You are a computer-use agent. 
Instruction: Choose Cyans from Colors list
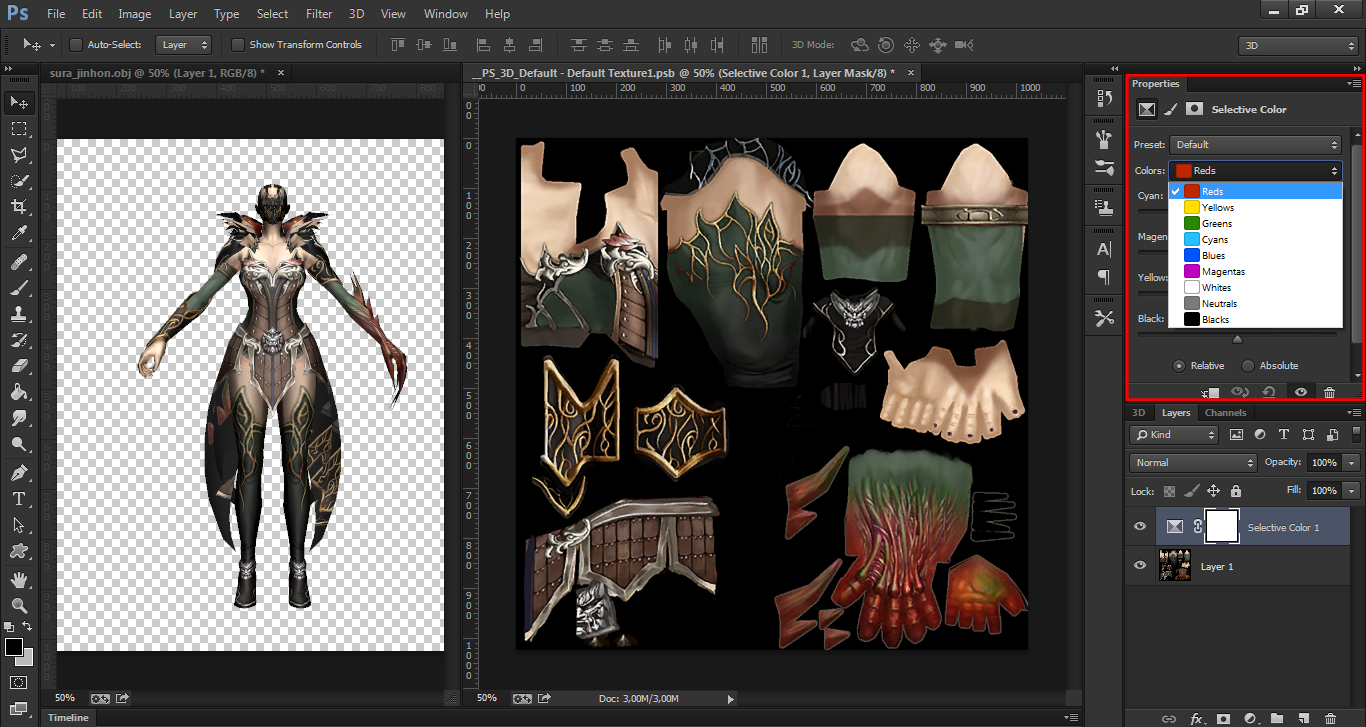1255,240
